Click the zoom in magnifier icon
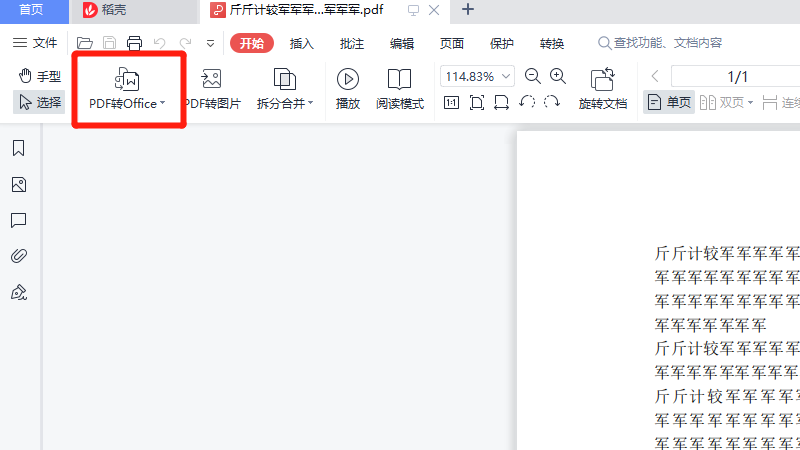Viewport: 800px width, 450px height. 558,76
